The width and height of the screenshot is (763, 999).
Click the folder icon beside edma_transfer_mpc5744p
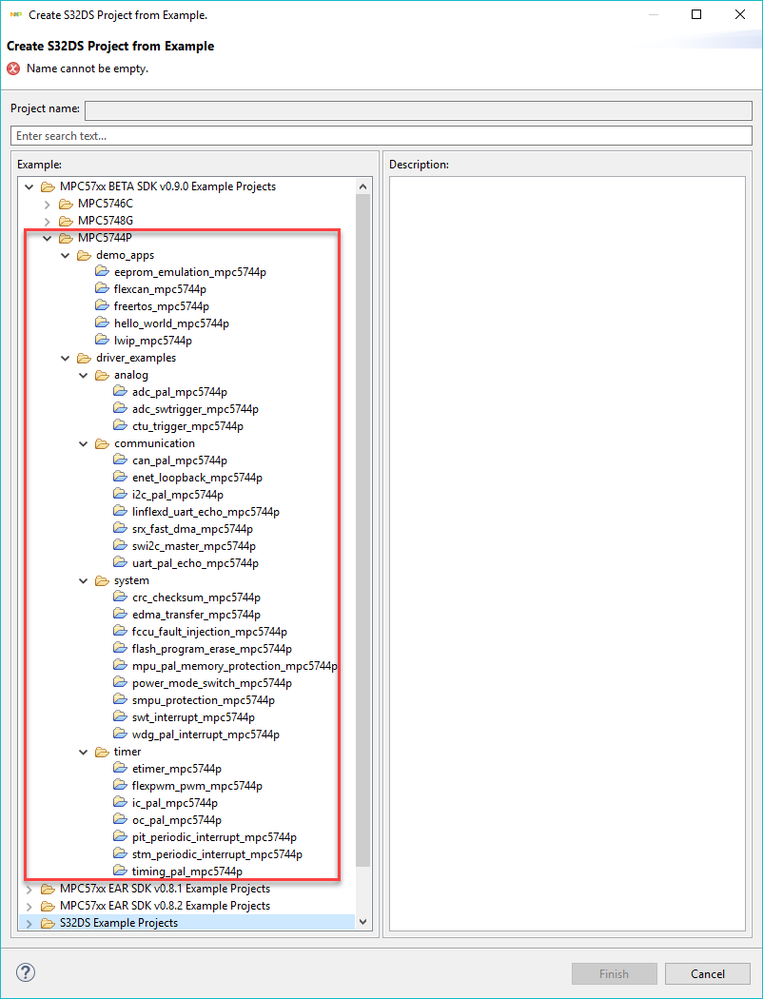coord(120,614)
